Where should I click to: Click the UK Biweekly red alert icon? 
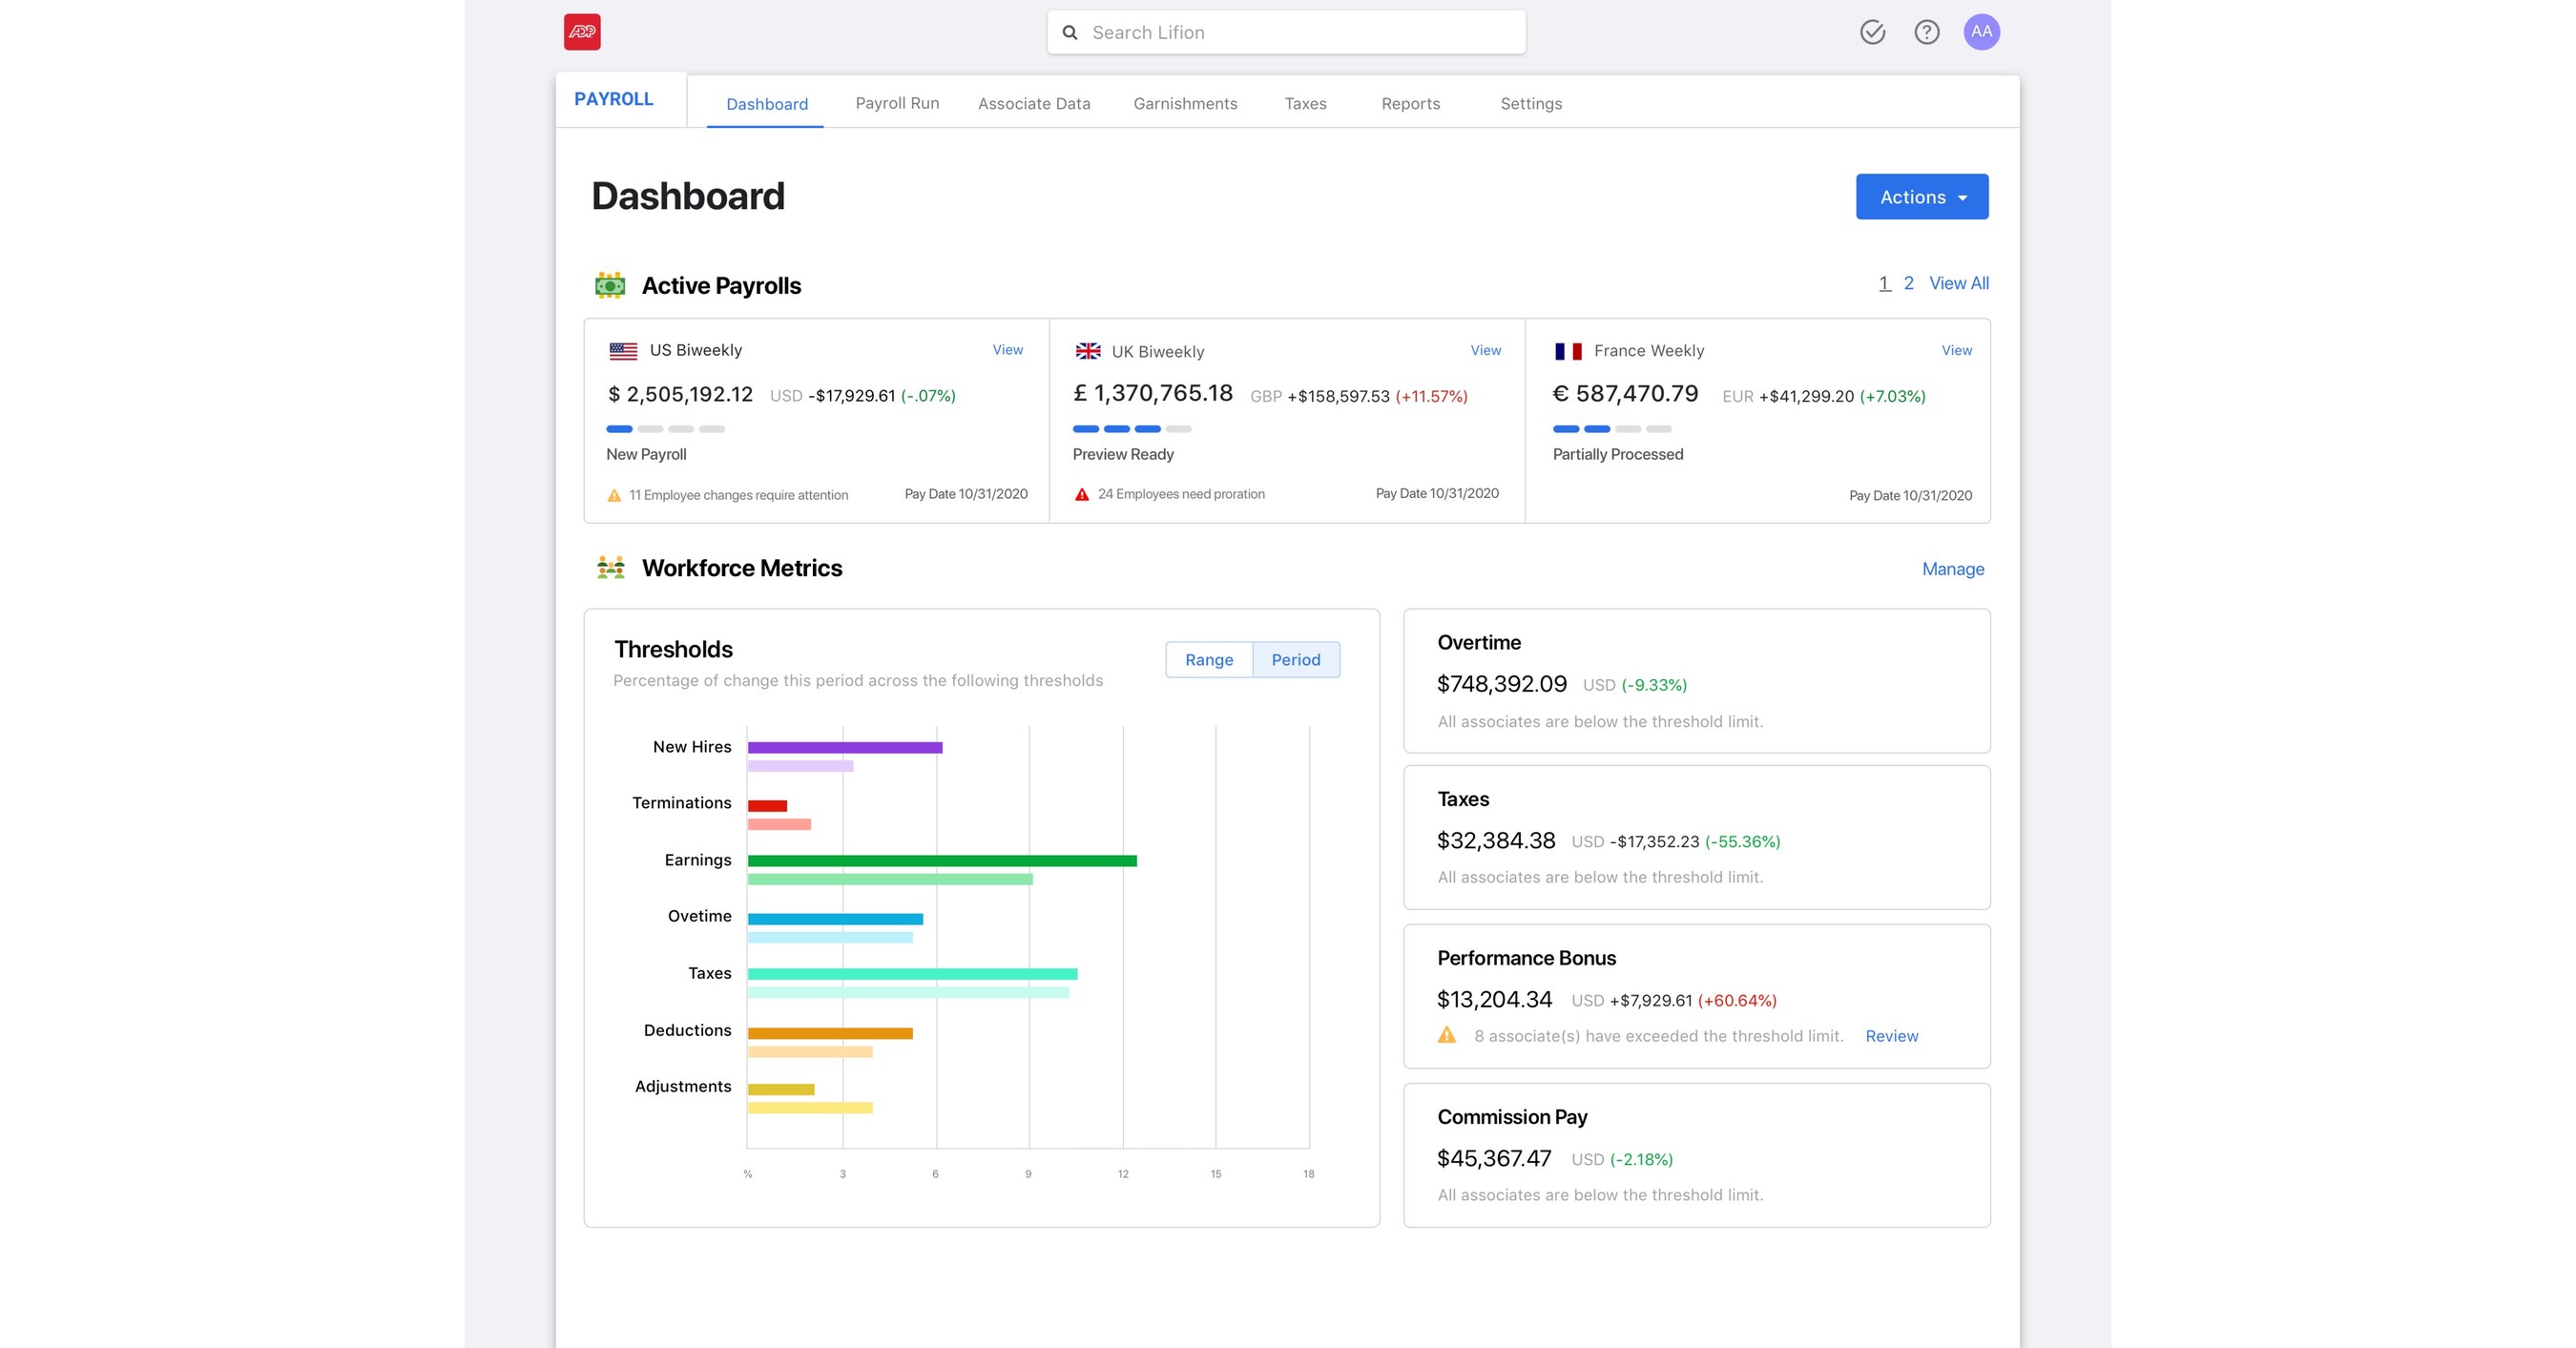coord(1081,494)
